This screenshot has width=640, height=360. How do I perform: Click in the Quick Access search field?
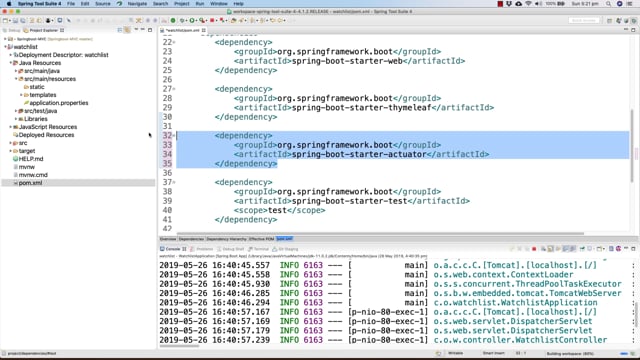(584, 20)
